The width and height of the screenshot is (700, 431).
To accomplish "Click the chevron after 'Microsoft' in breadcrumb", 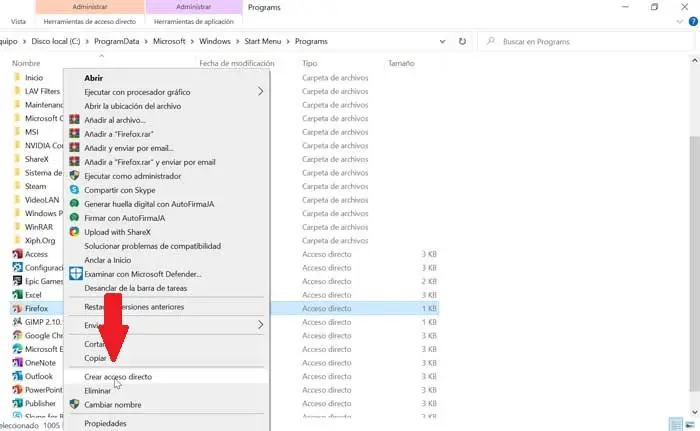I will pos(192,42).
